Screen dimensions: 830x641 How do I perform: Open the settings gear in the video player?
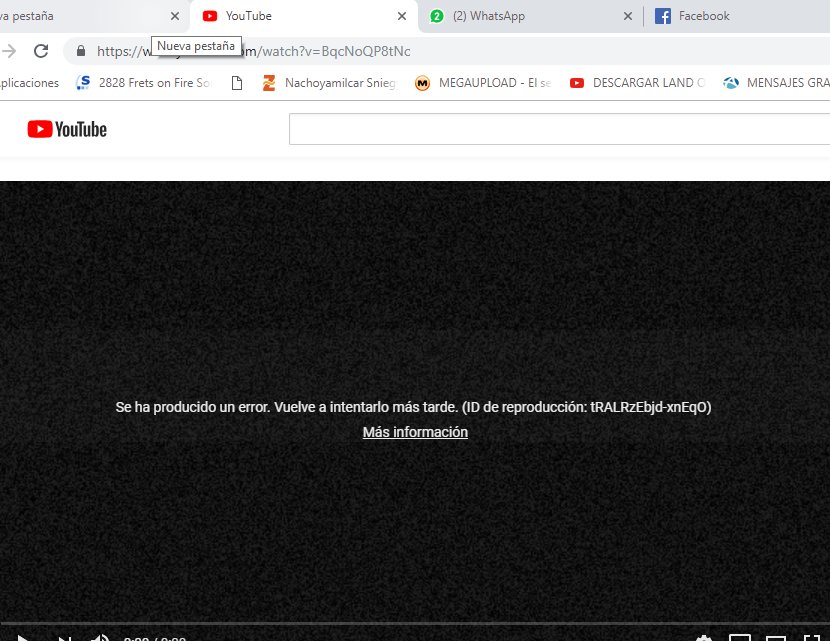tap(703, 637)
